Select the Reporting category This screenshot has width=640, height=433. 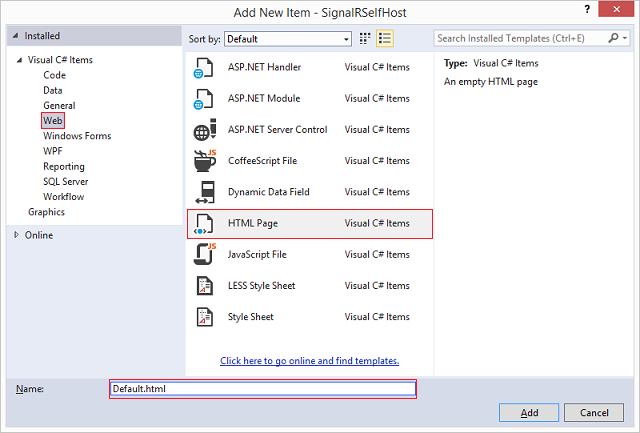[64, 167]
